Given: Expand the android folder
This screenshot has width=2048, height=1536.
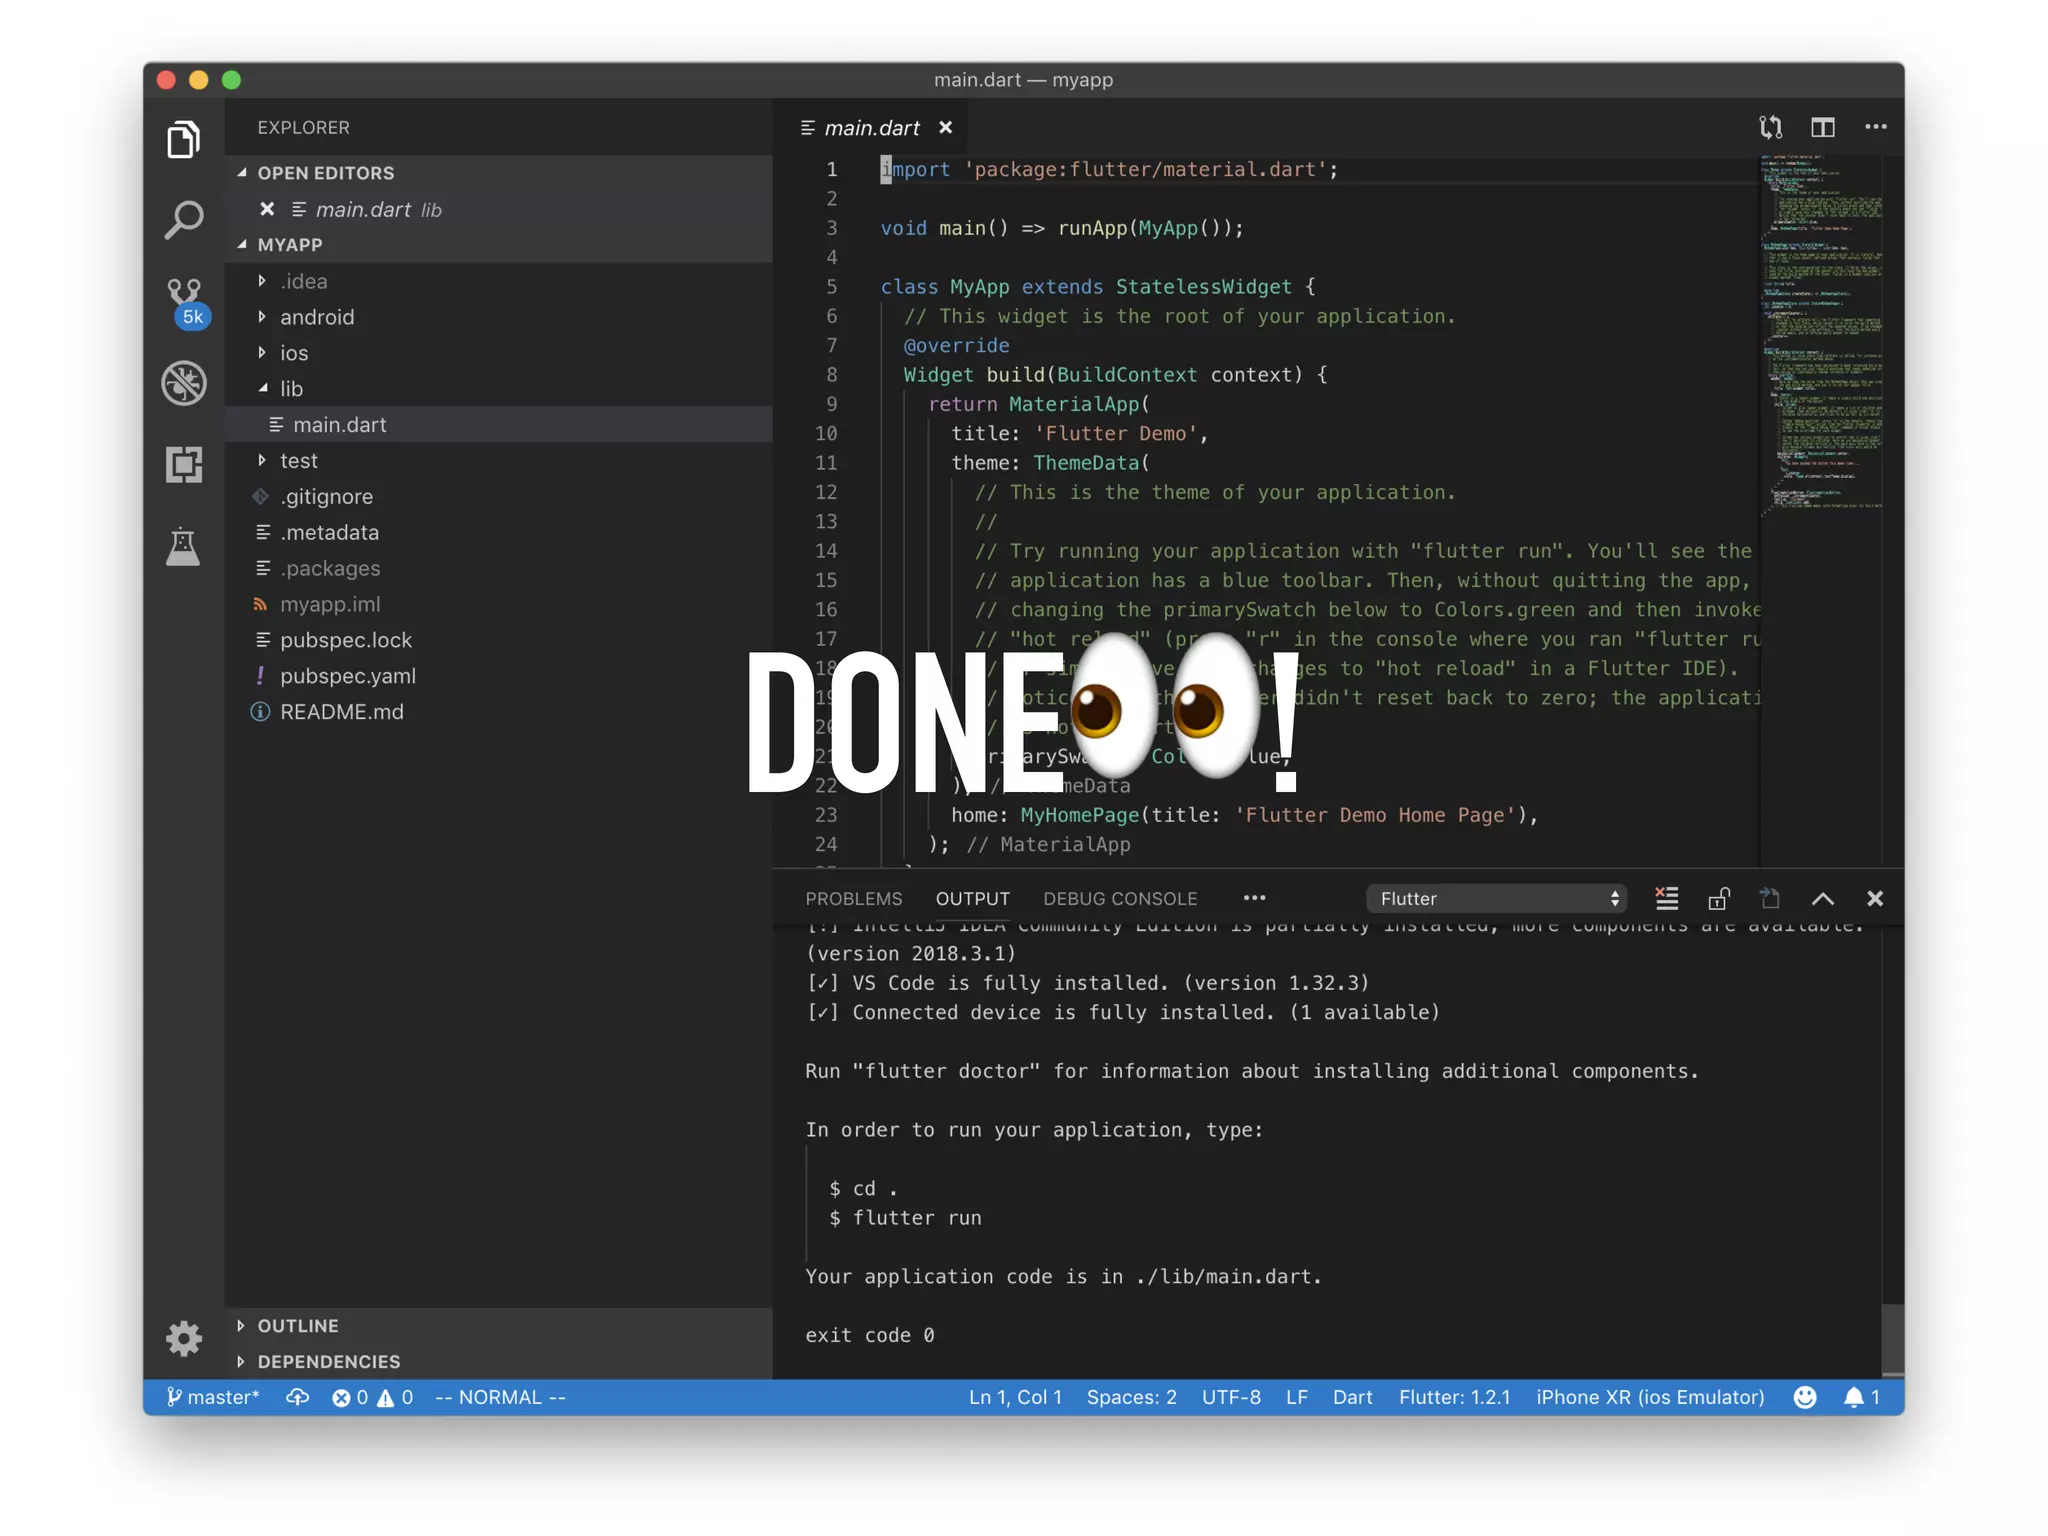Looking at the screenshot, I should pyautogui.click(x=316, y=317).
